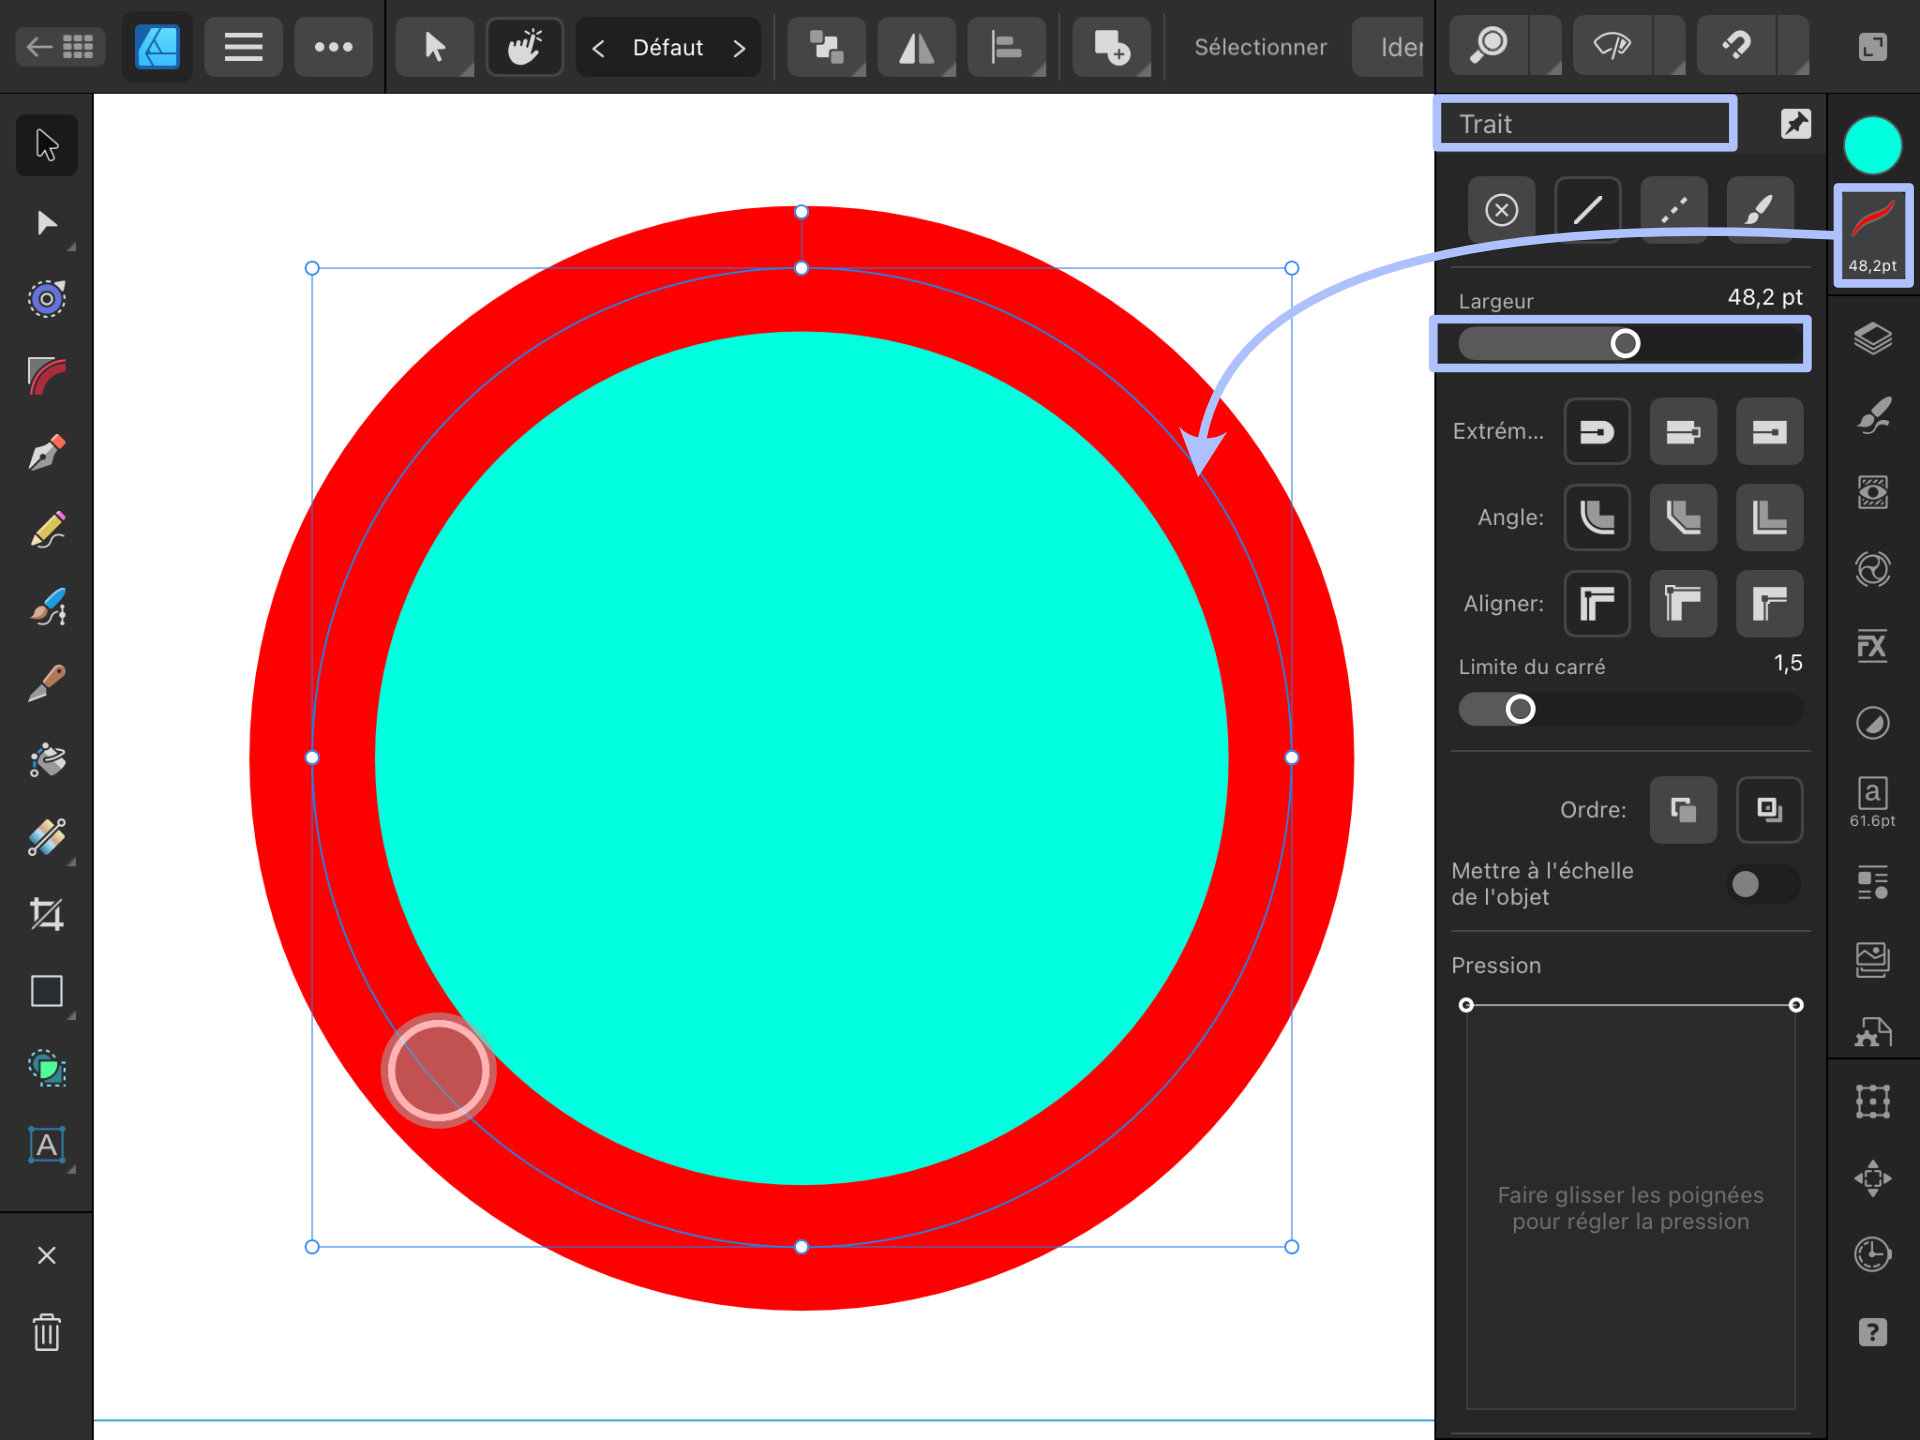Open the Brushes studio

[x=1872, y=416]
